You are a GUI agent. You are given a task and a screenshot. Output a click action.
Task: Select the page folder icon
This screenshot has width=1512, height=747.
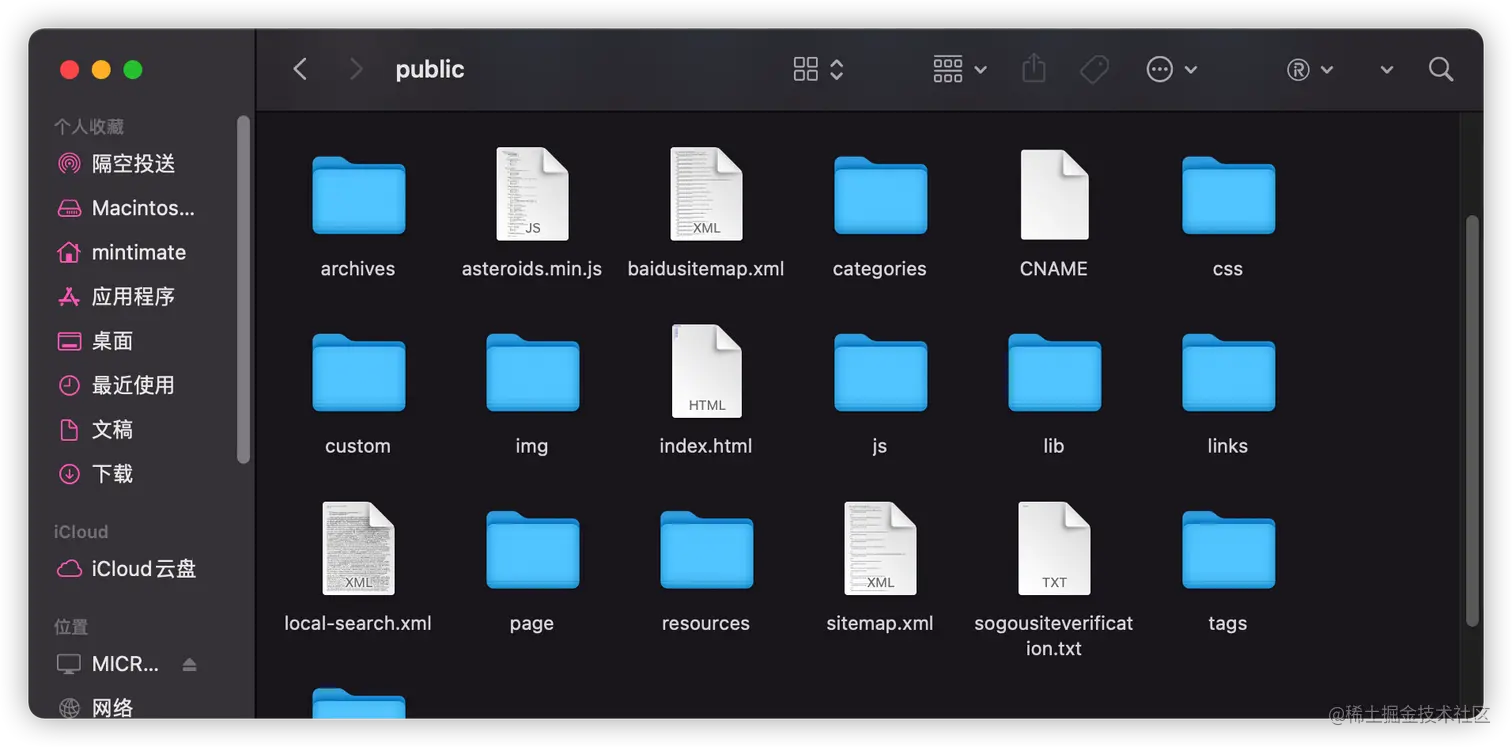(x=532, y=549)
